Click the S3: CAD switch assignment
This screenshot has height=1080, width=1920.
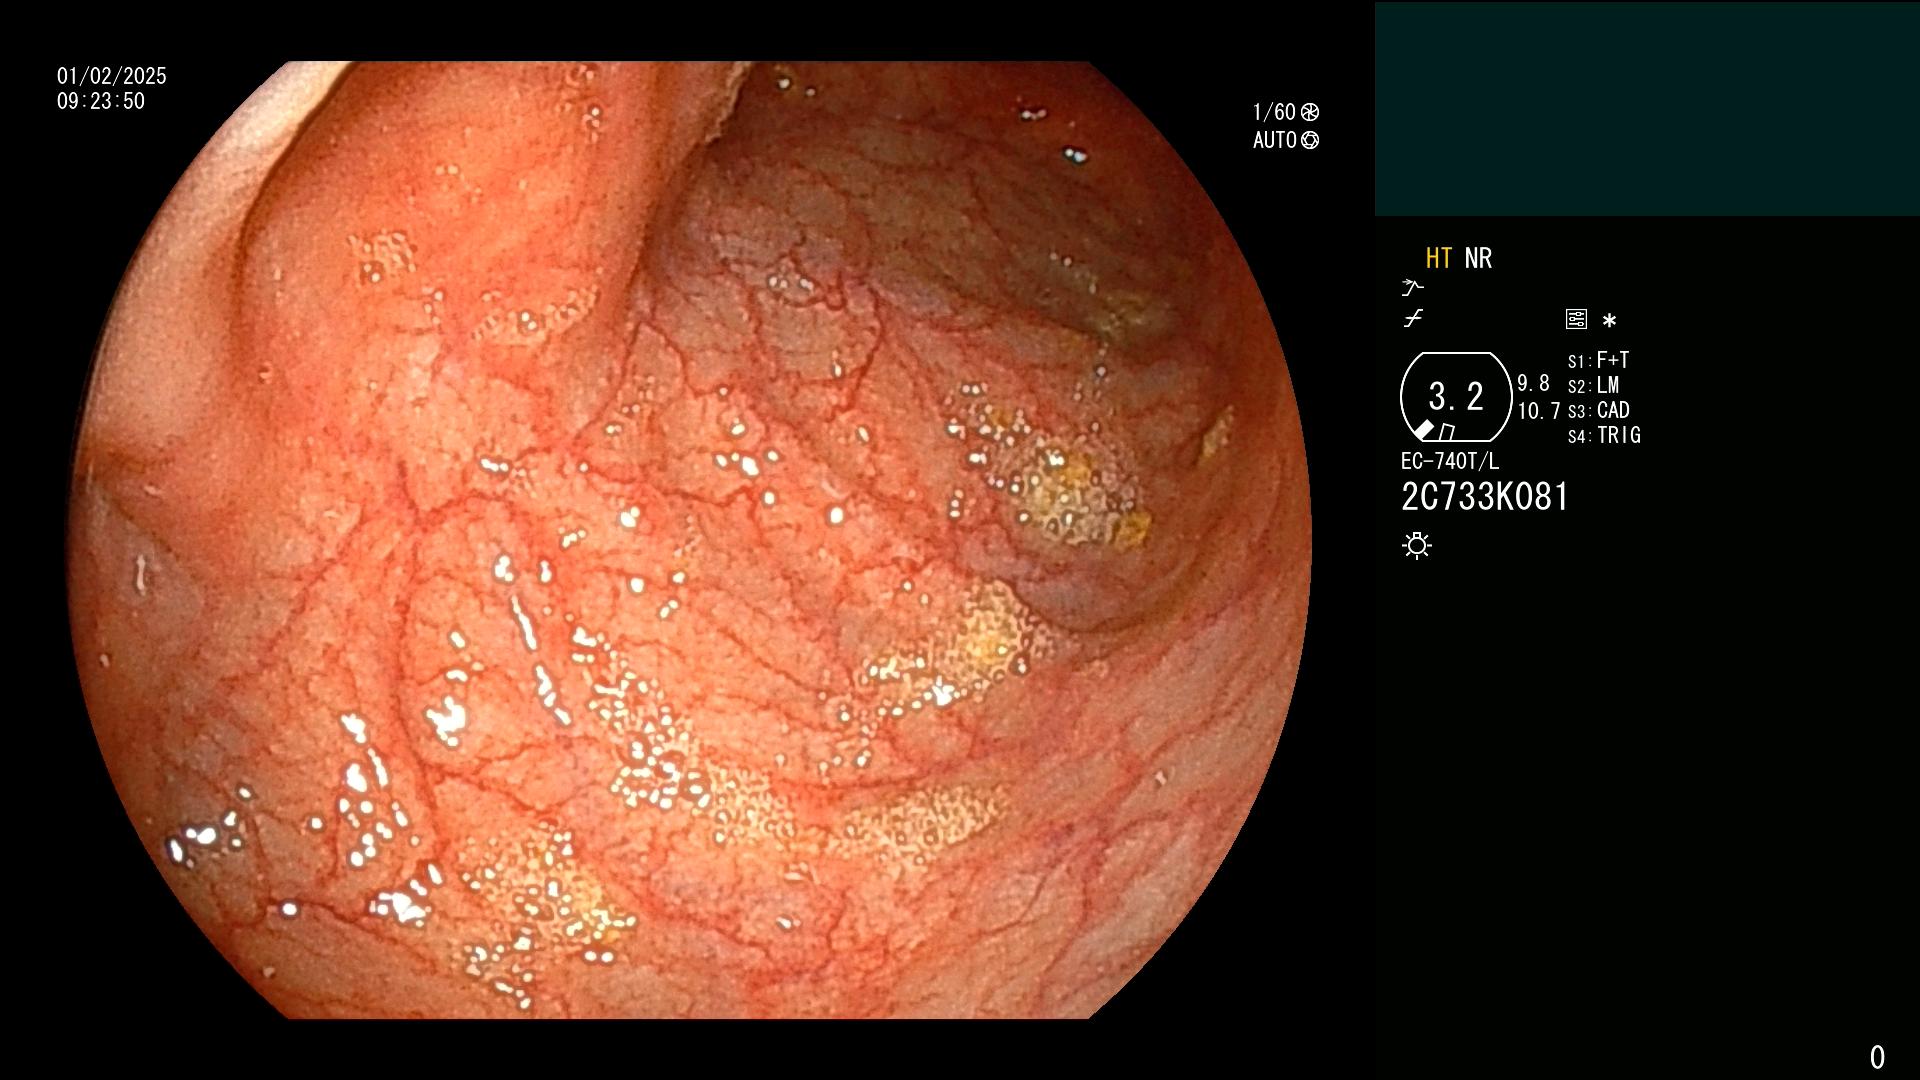click(x=1598, y=410)
